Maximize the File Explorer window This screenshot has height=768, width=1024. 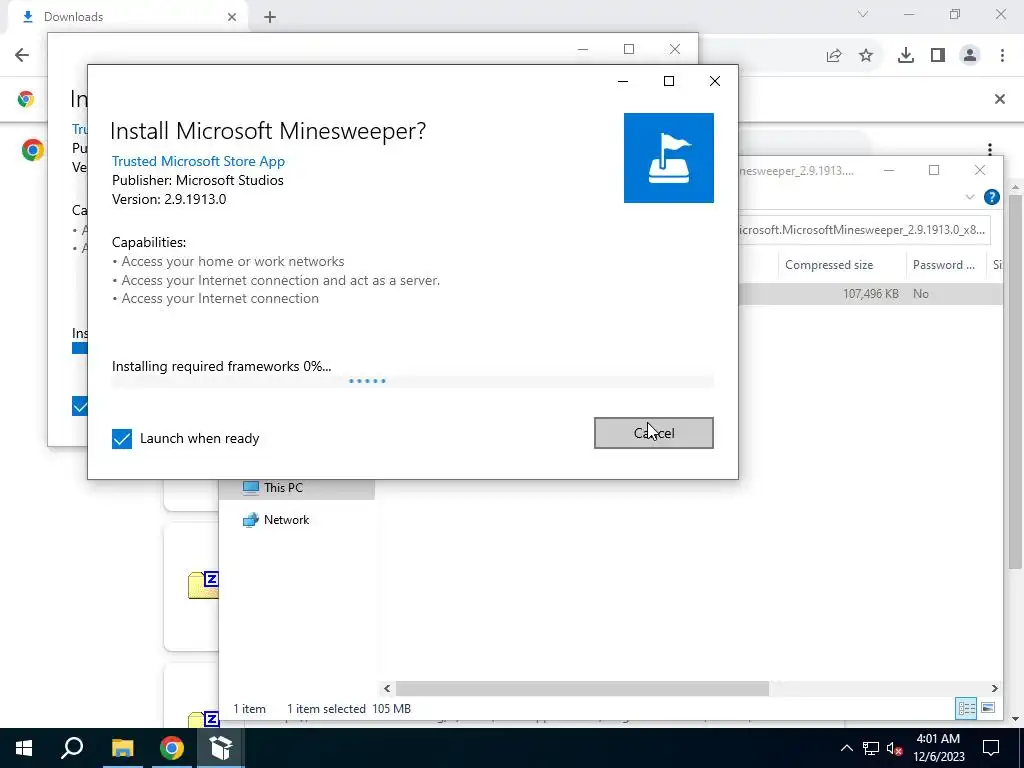[934, 170]
